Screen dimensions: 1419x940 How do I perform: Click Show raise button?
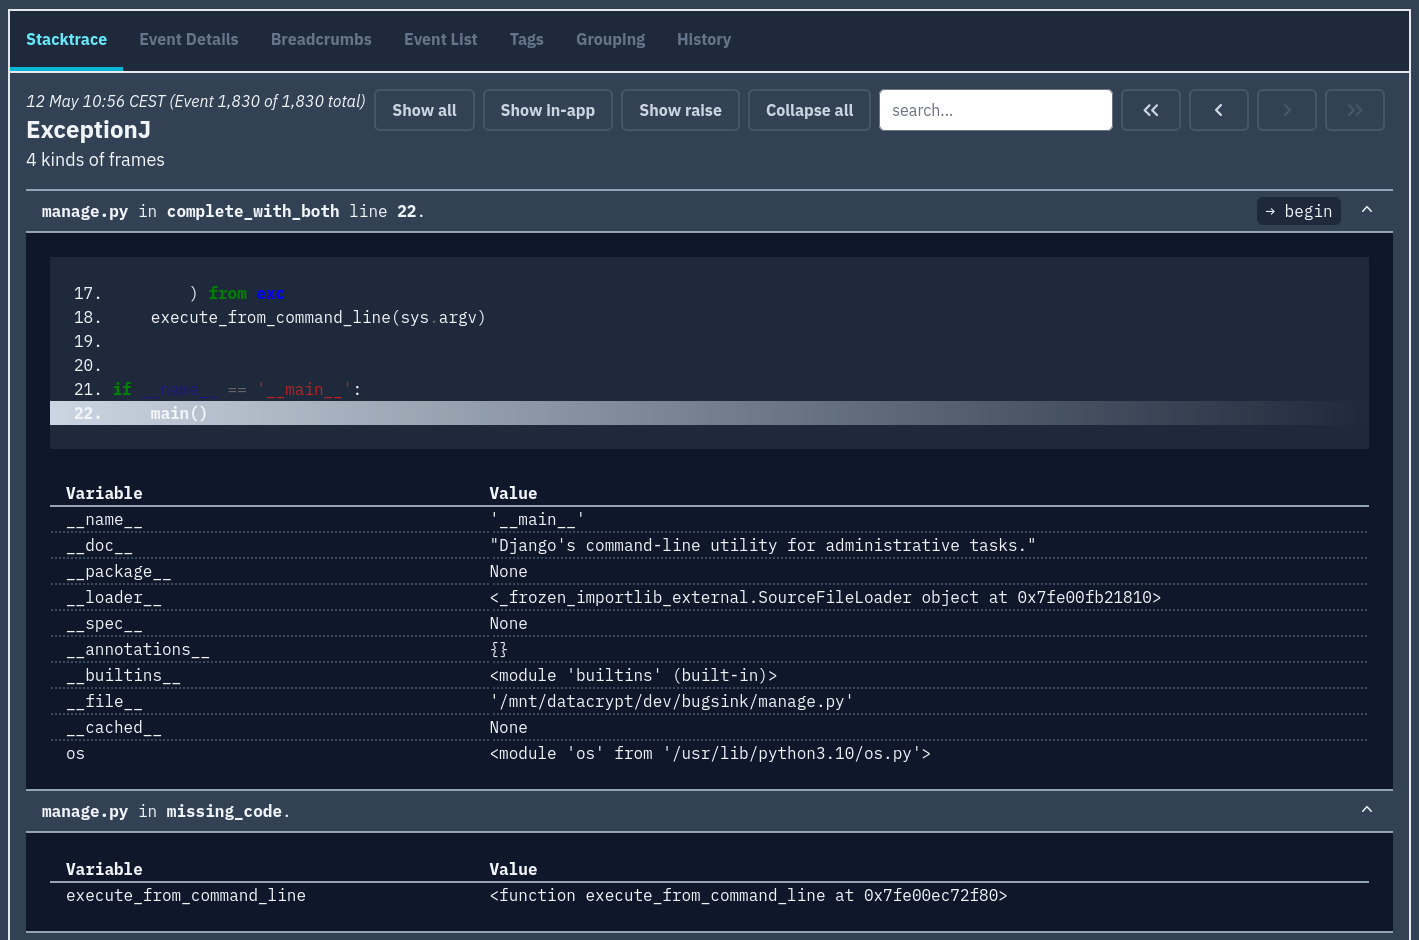tap(680, 110)
